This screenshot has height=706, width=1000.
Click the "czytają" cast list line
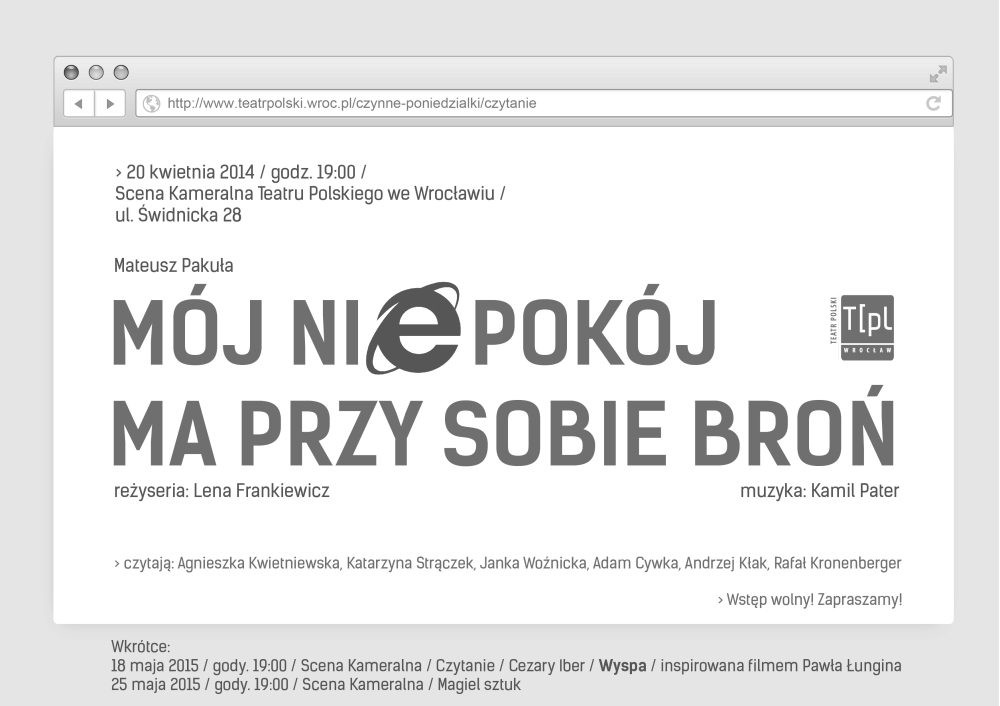508,563
